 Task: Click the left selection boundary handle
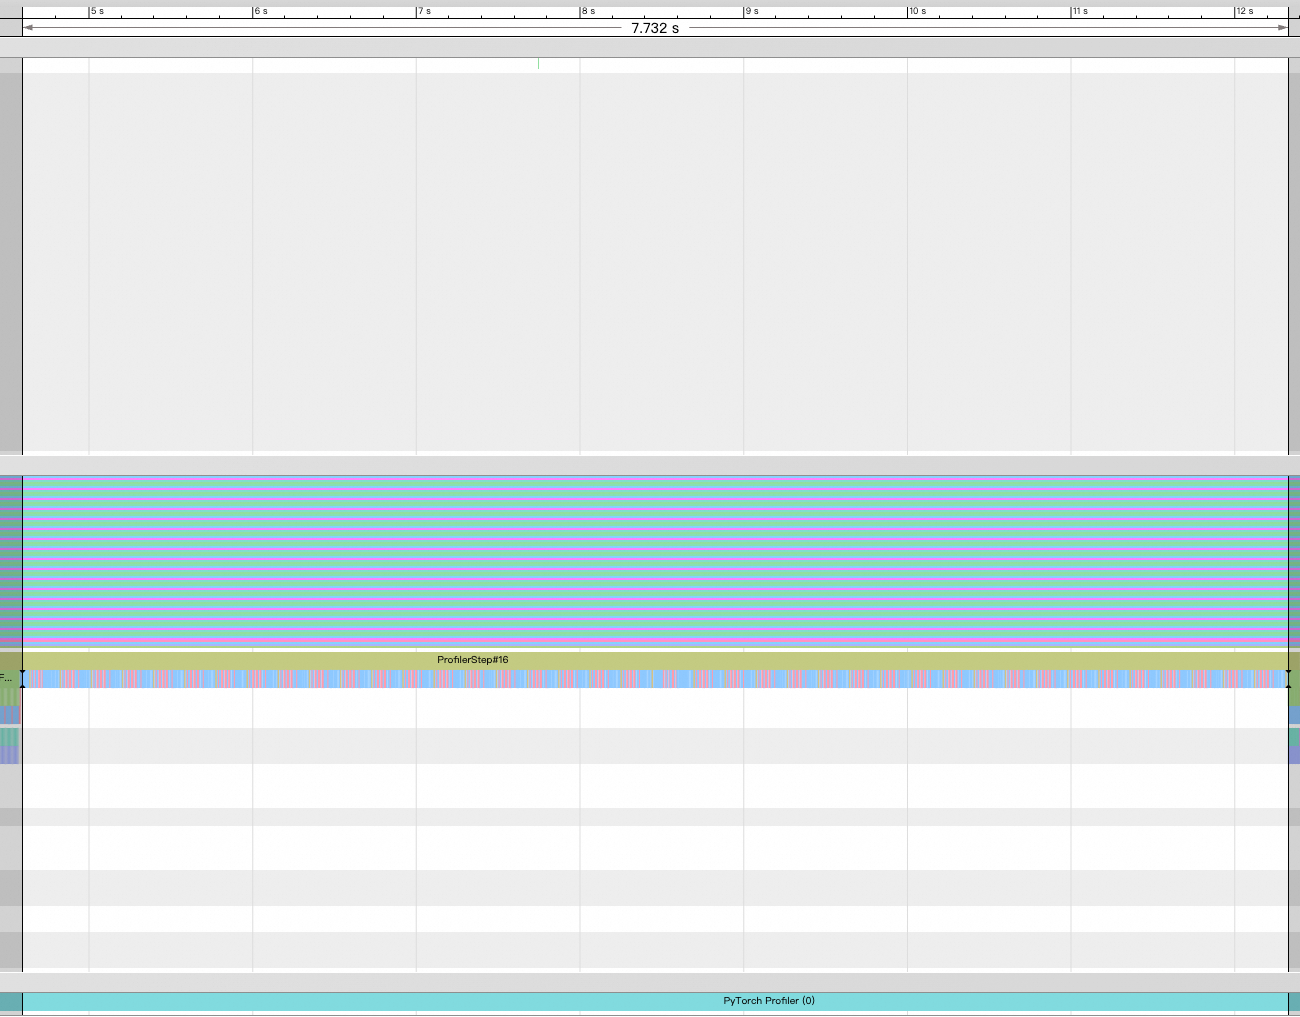click(22, 679)
